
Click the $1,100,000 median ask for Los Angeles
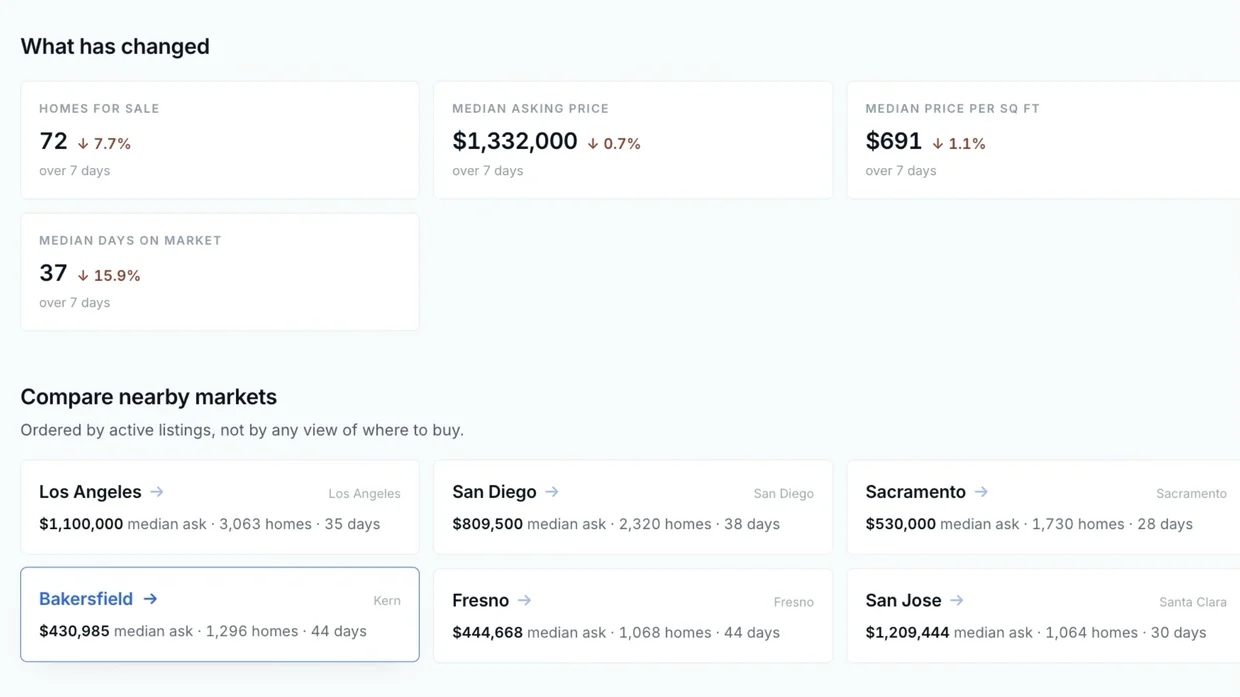(x=81, y=524)
